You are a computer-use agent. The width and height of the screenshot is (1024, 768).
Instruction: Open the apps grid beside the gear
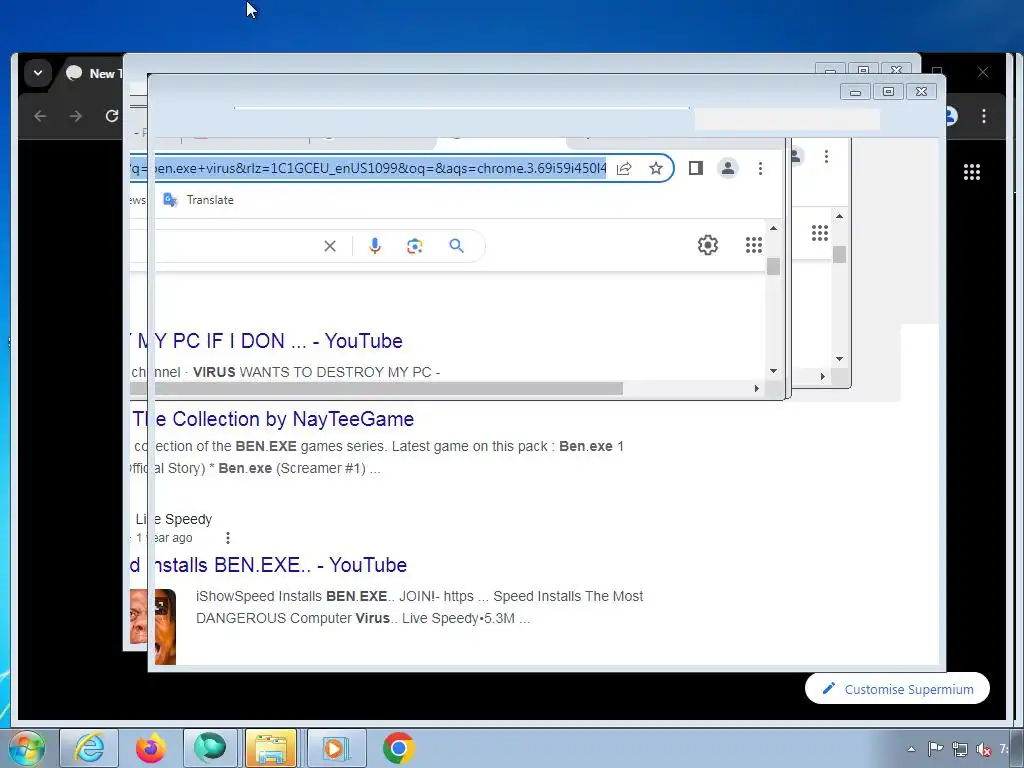click(754, 245)
